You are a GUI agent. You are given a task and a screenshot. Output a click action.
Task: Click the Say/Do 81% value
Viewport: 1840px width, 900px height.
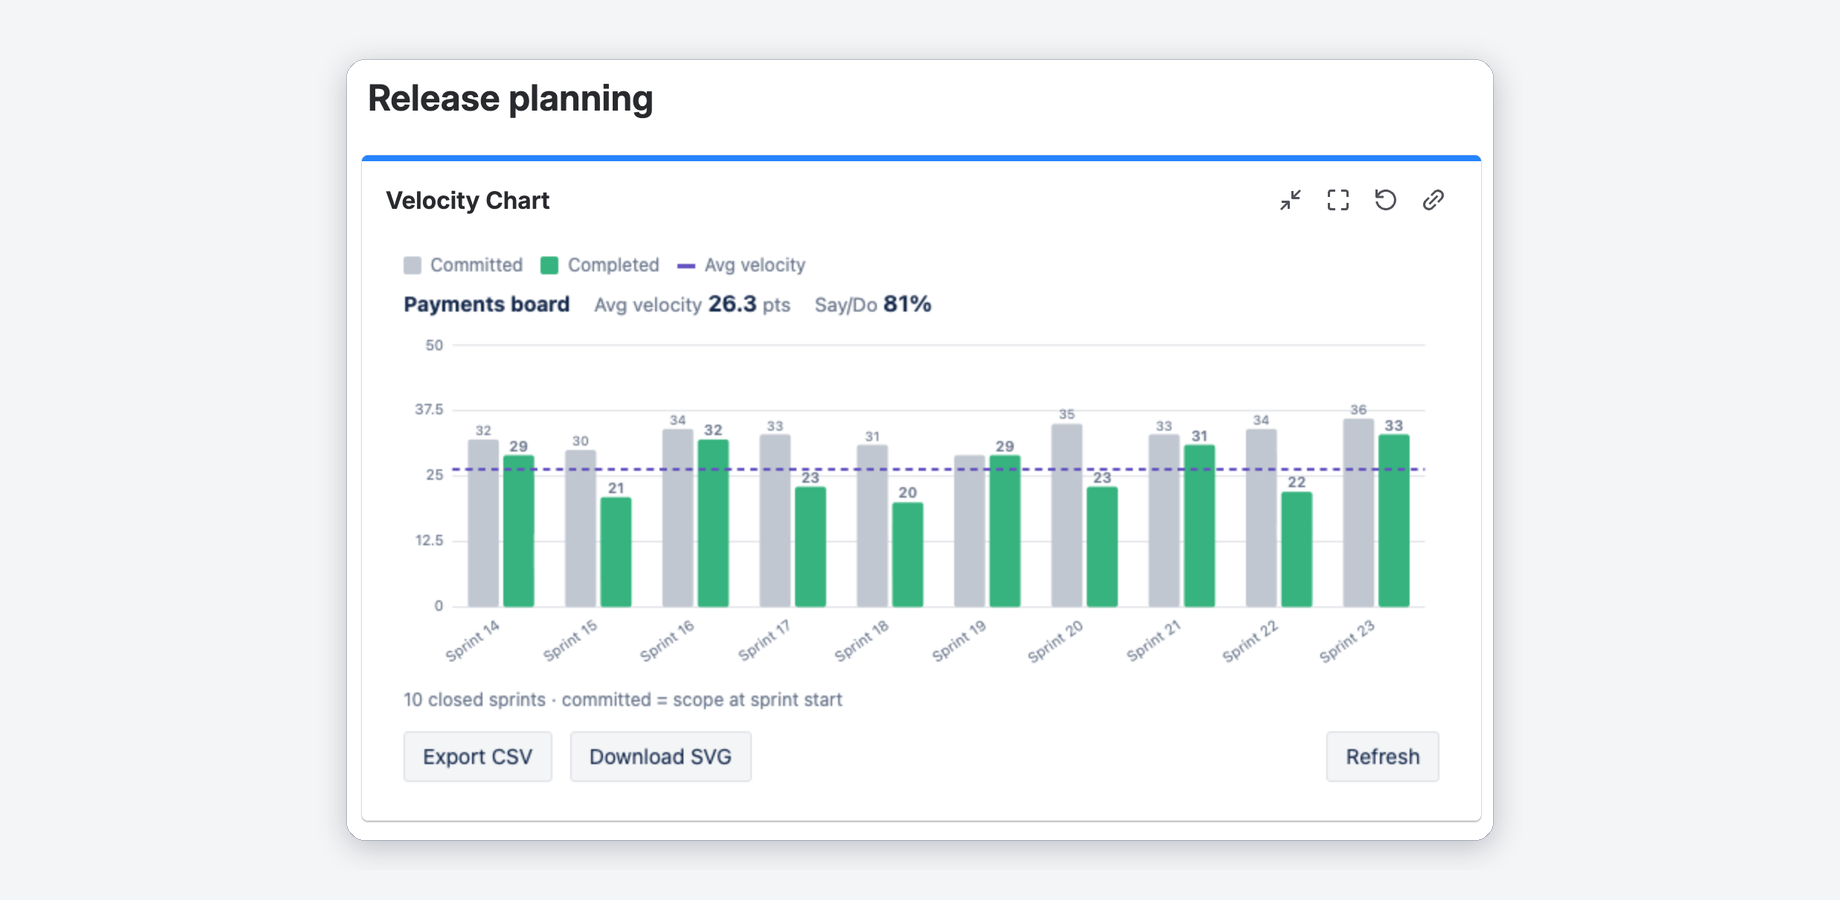[873, 304]
